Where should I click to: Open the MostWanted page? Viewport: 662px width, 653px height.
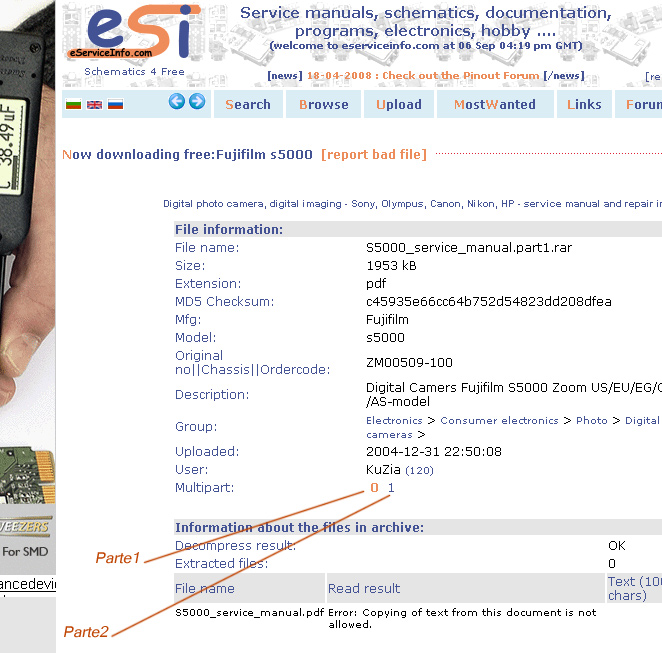coord(495,104)
